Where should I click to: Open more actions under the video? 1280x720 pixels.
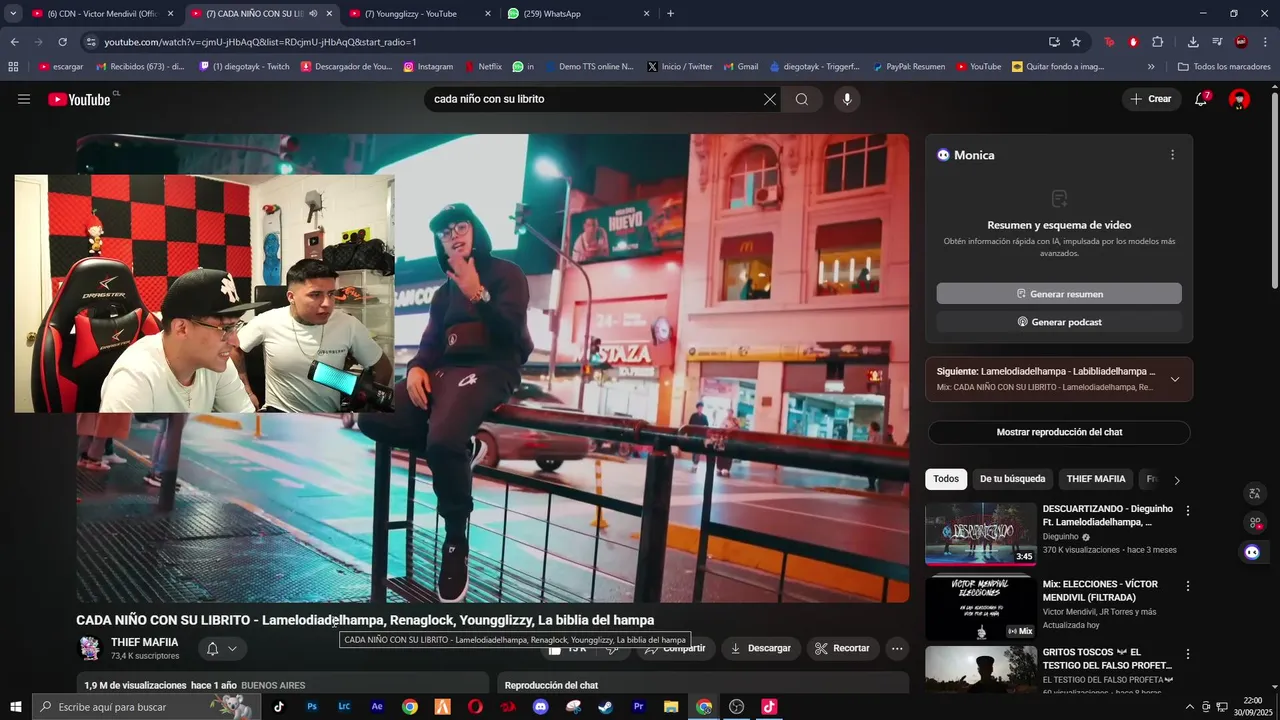click(897, 648)
